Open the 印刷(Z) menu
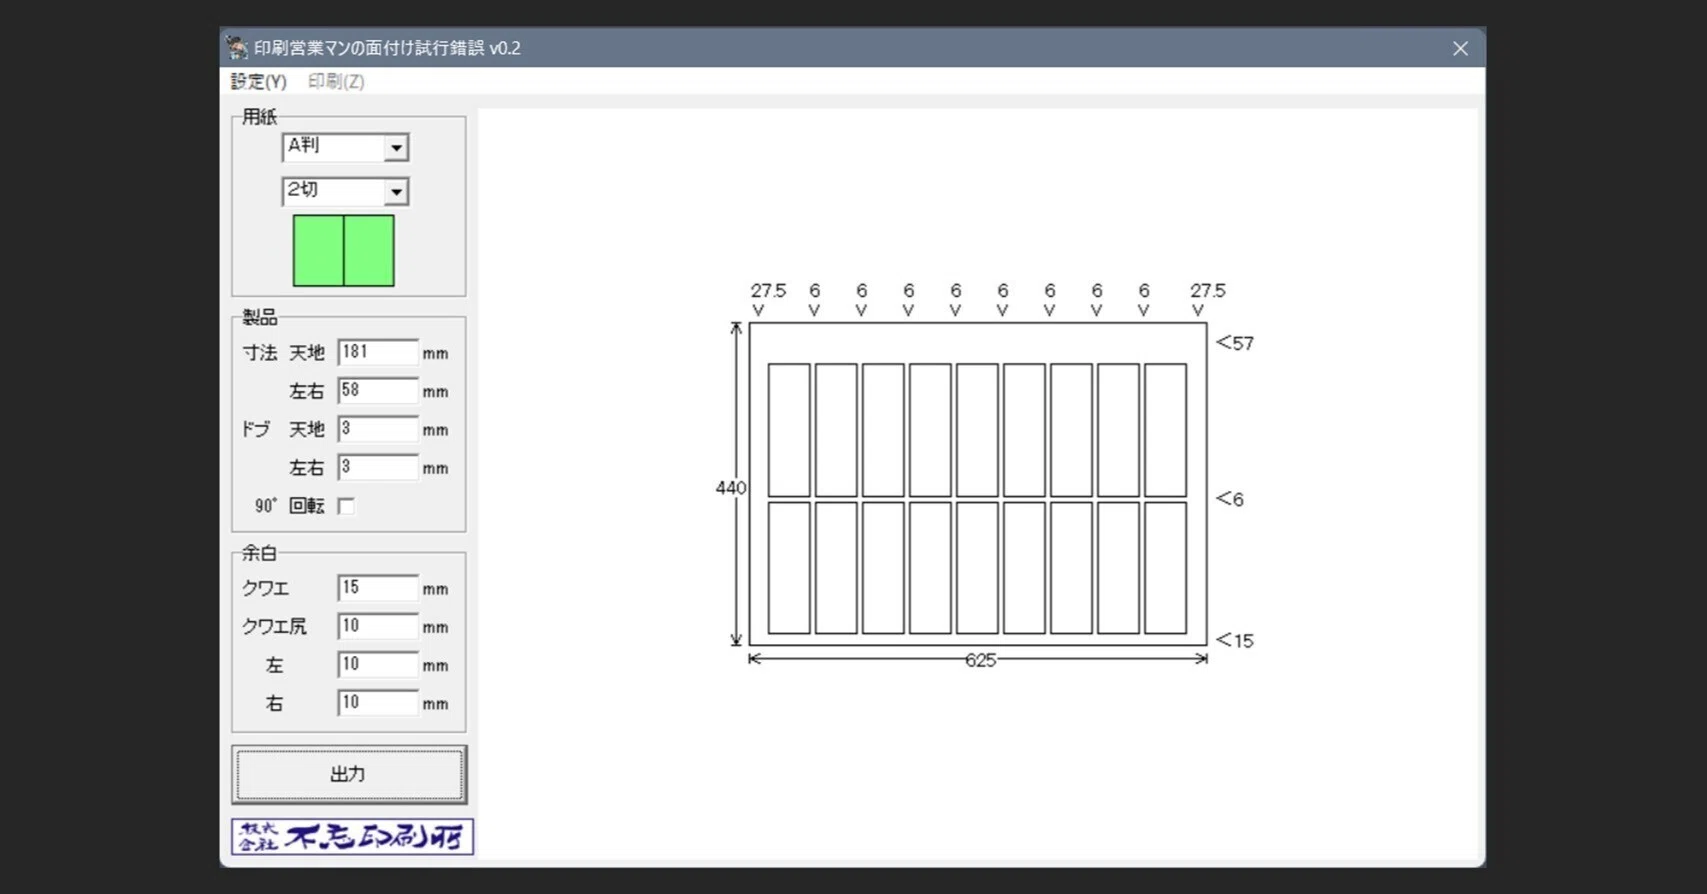Image resolution: width=1707 pixels, height=894 pixels. (336, 81)
